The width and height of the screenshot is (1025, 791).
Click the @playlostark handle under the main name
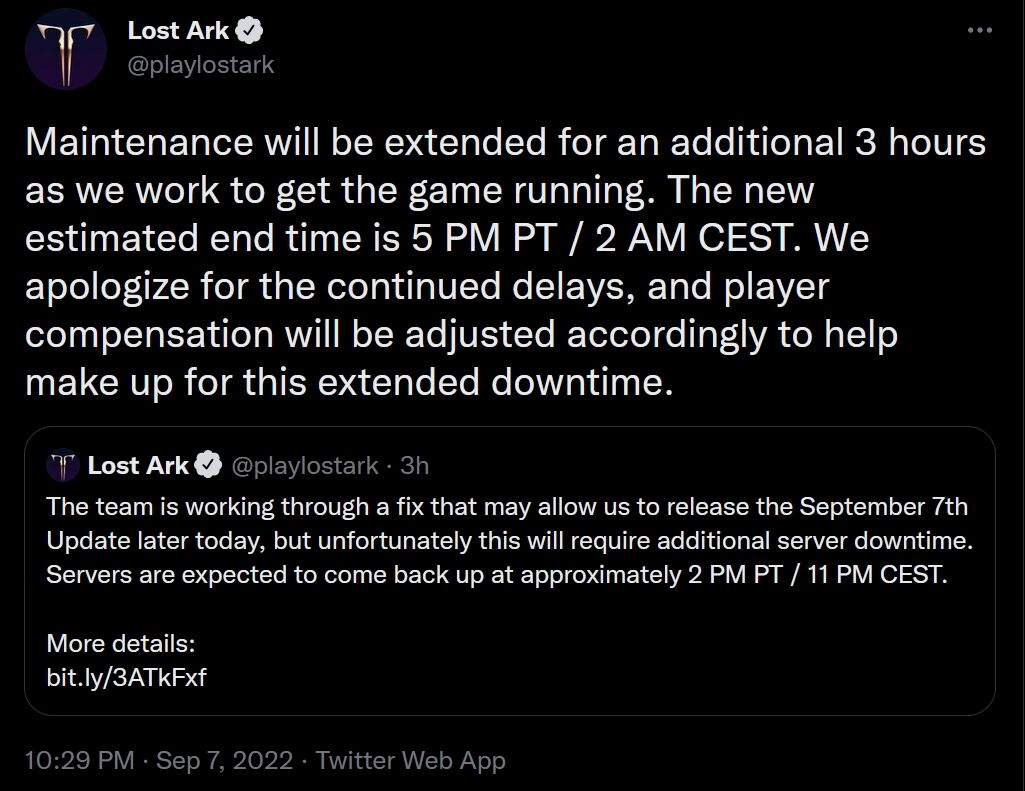tap(200, 65)
